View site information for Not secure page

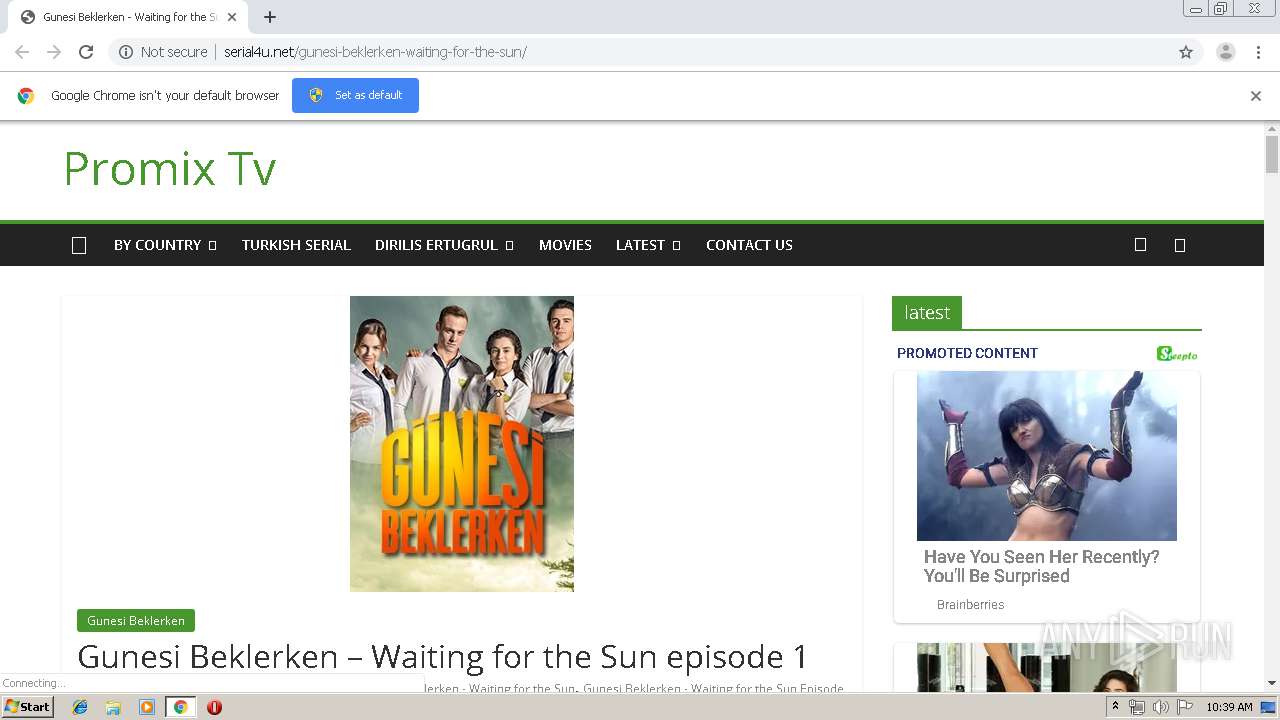163,52
